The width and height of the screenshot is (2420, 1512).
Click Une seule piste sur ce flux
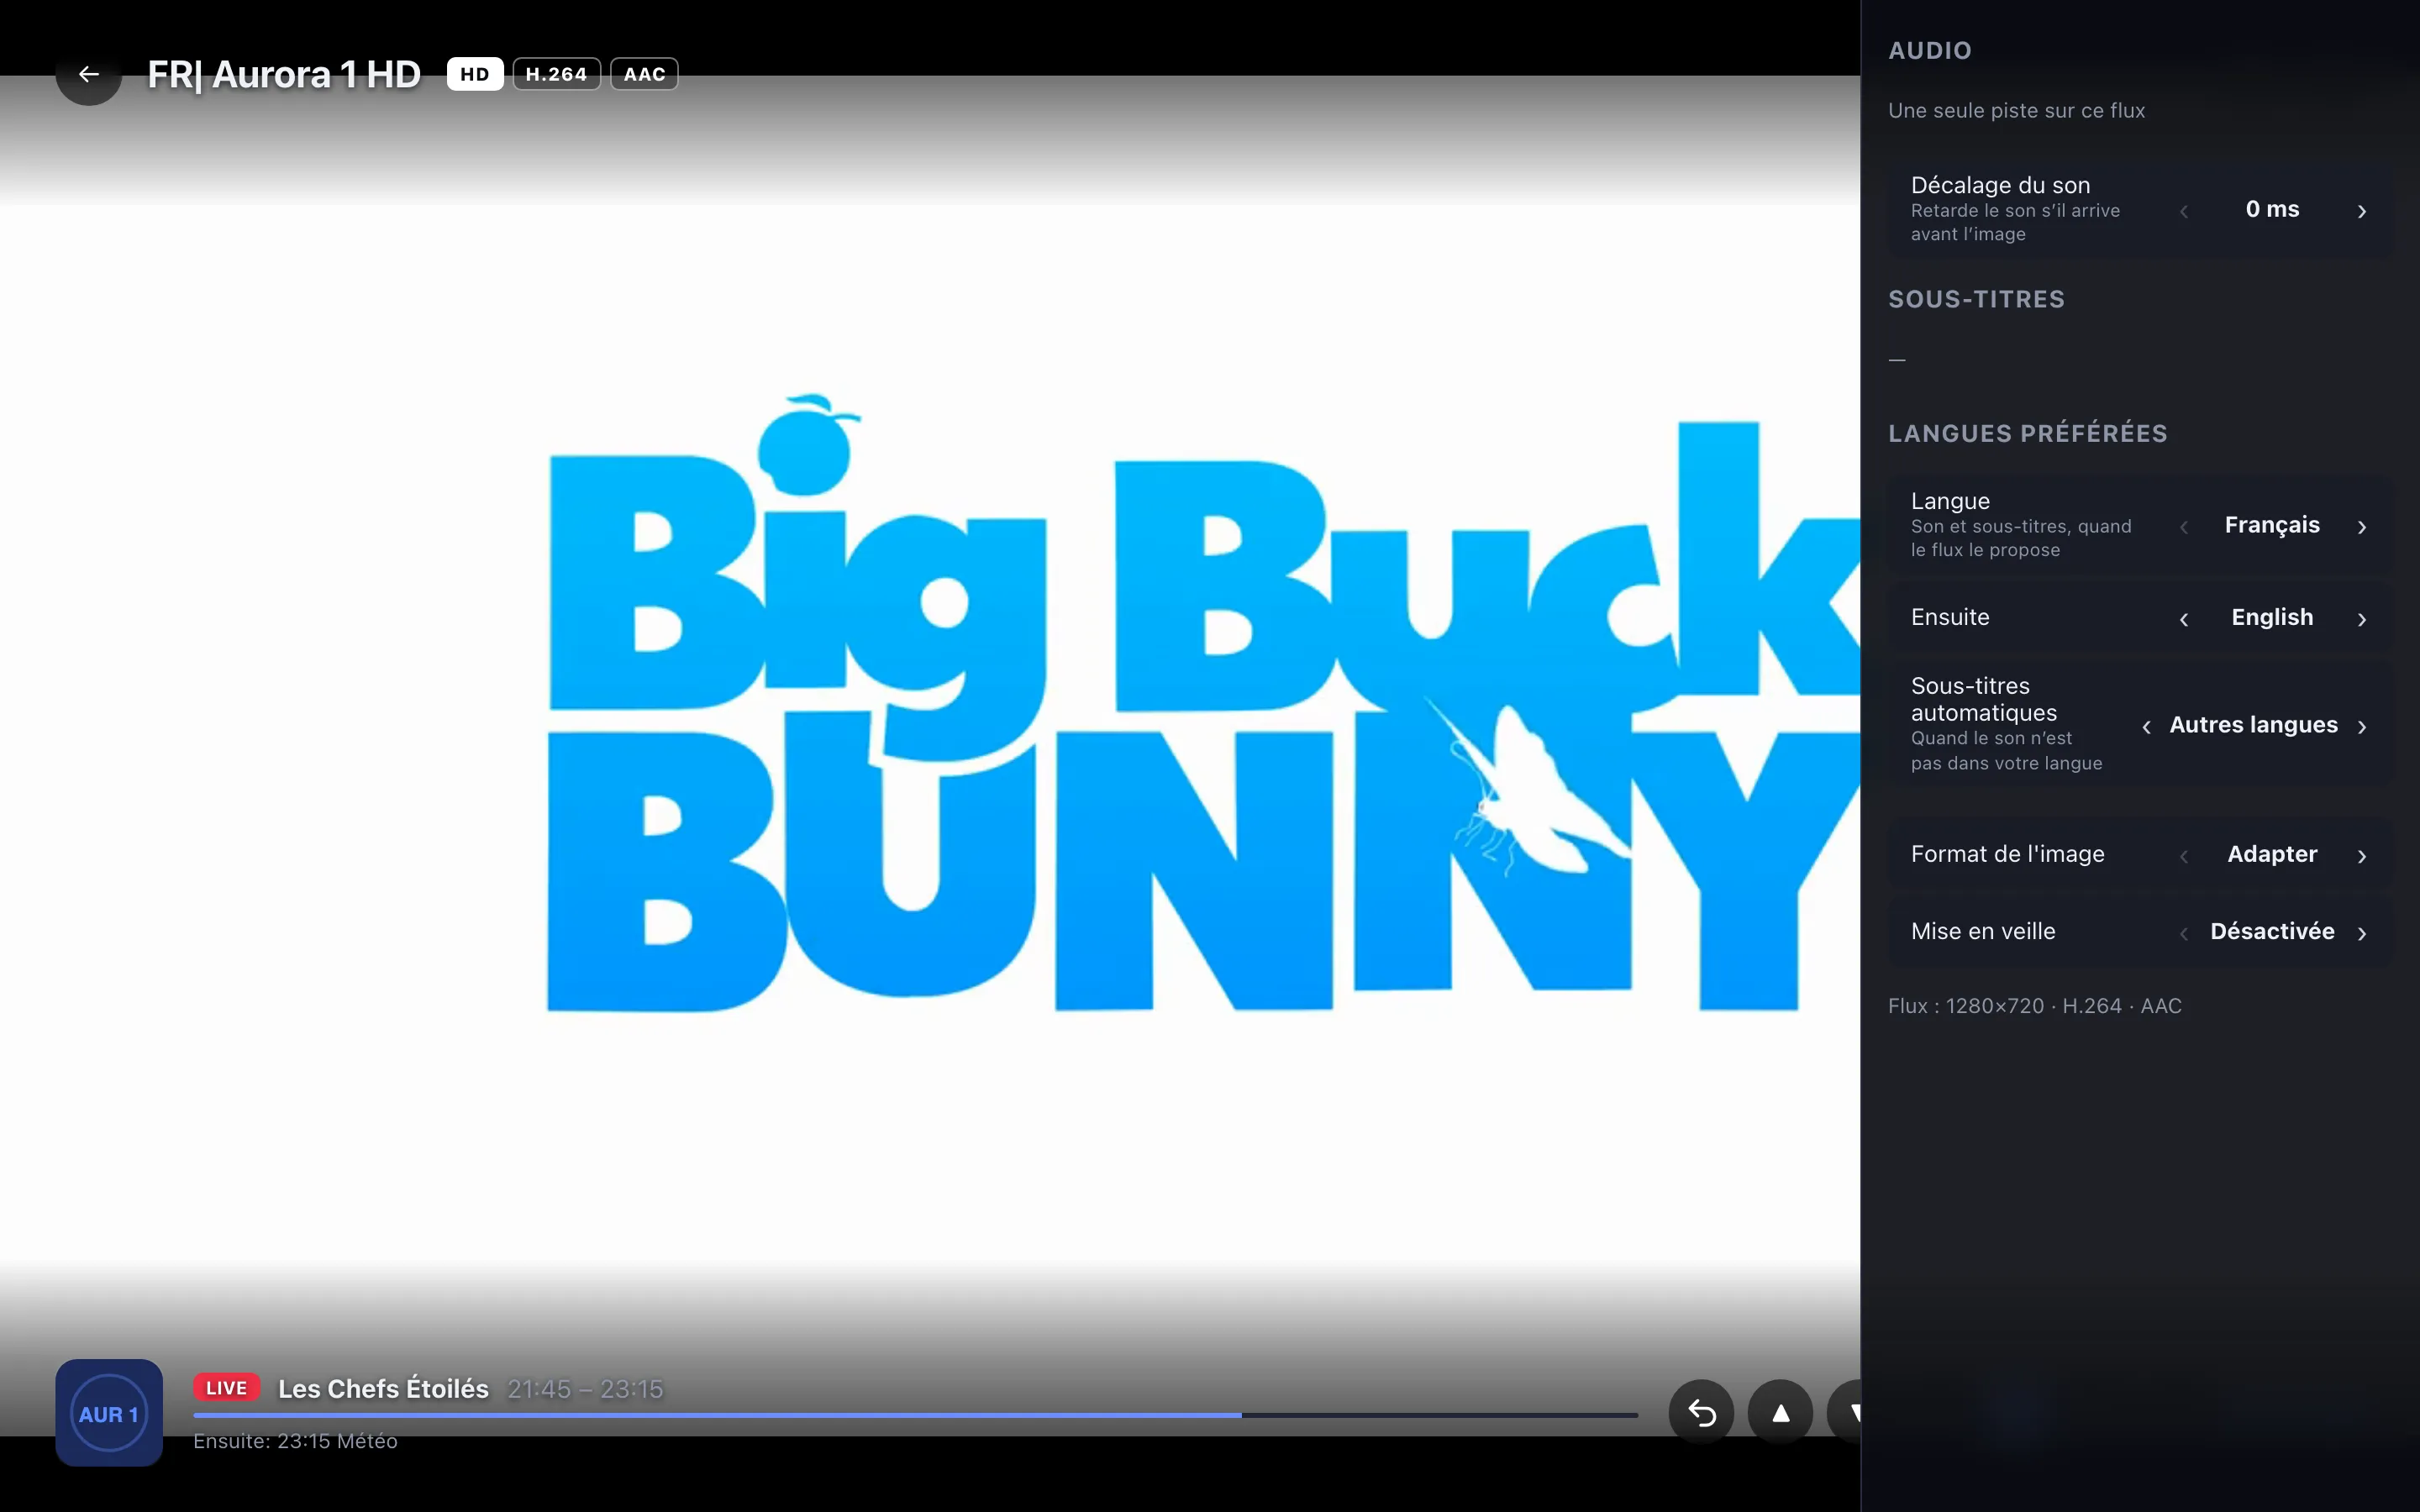[x=2016, y=111]
